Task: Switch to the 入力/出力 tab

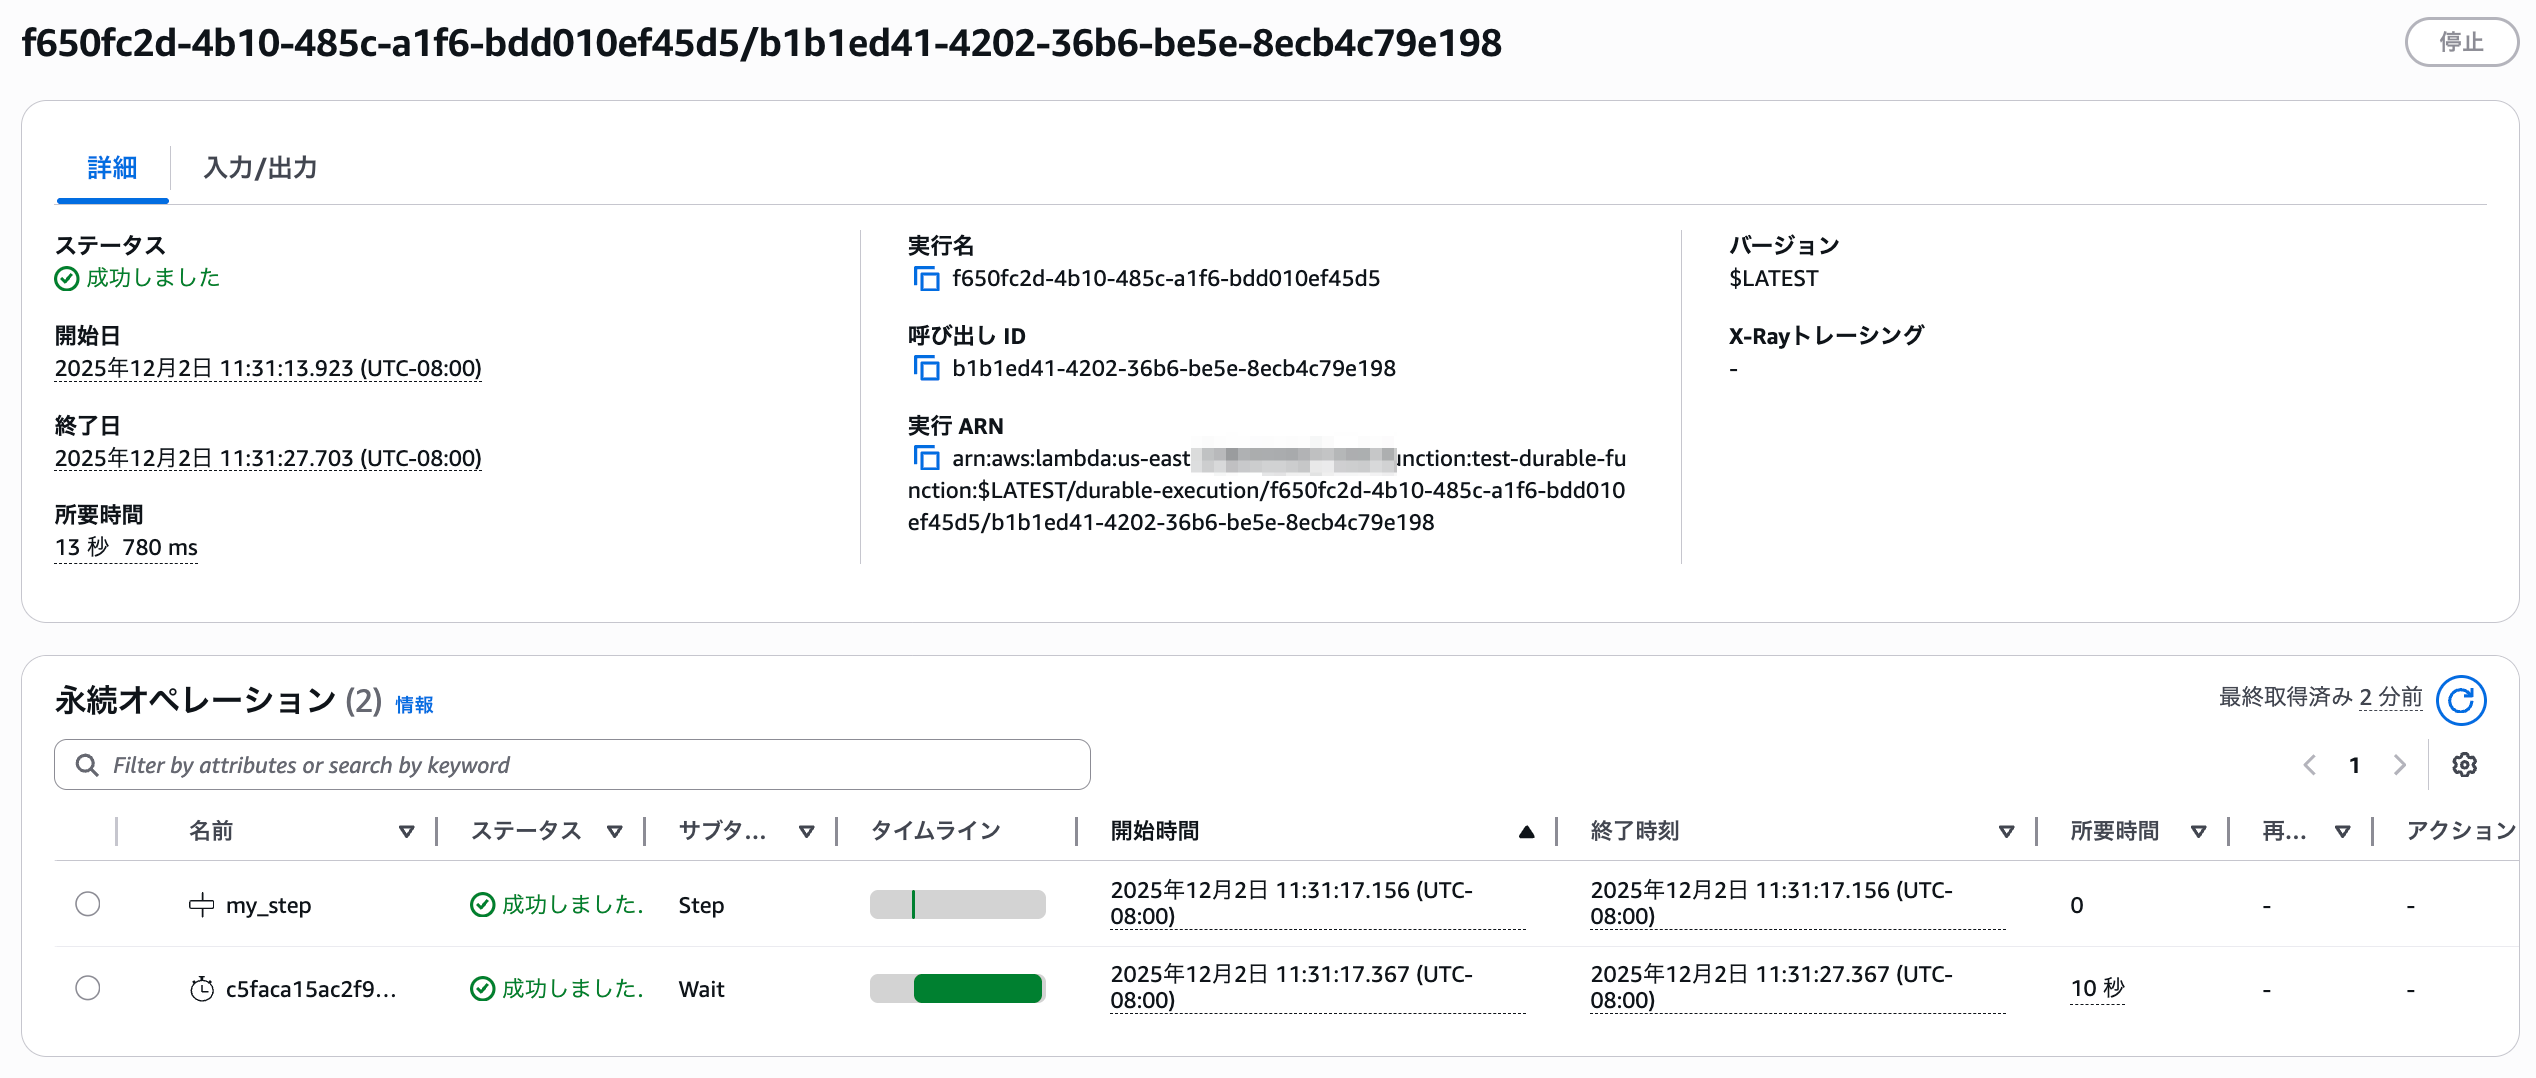Action: (260, 168)
